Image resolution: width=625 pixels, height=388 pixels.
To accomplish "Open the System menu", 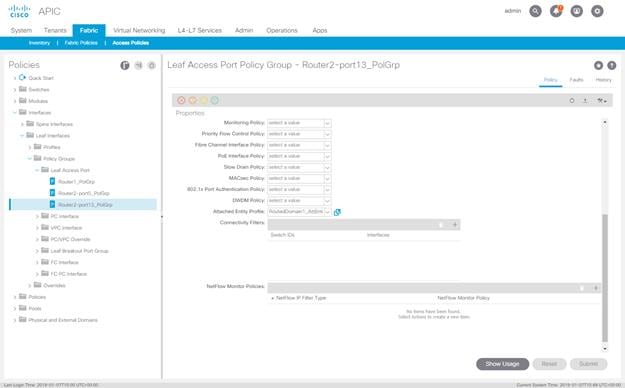I will pos(21,30).
